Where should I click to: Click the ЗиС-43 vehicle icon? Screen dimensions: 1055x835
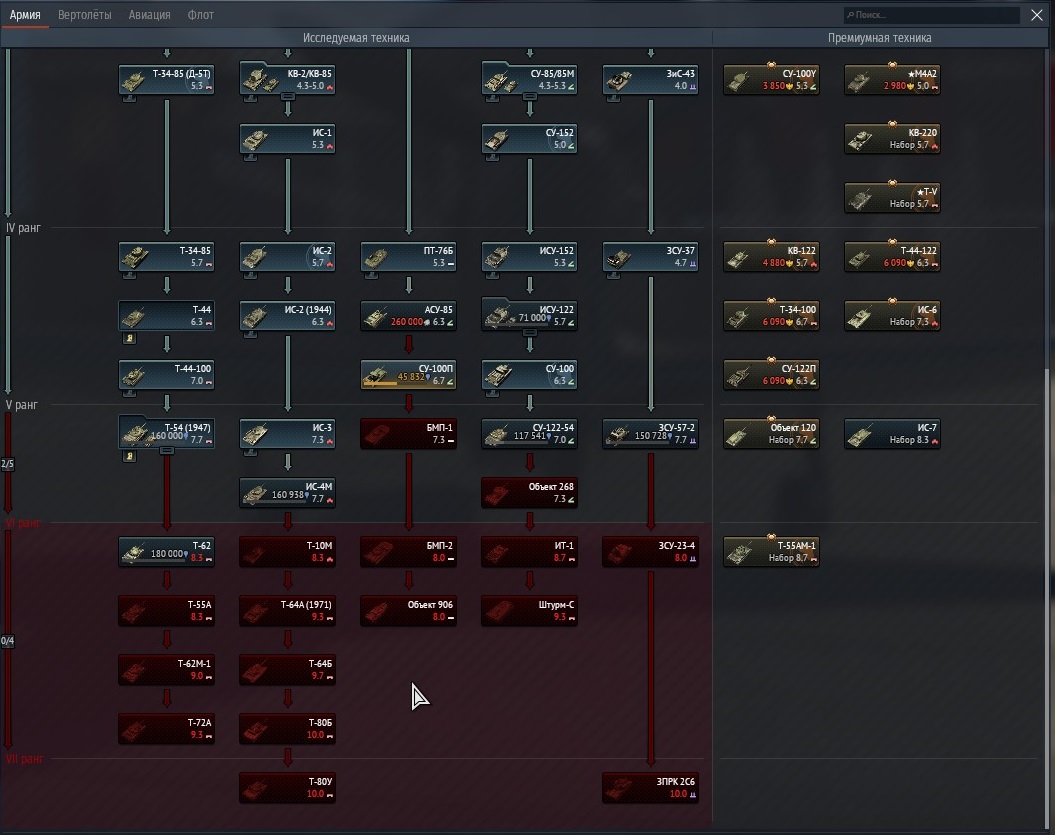(x=618, y=80)
